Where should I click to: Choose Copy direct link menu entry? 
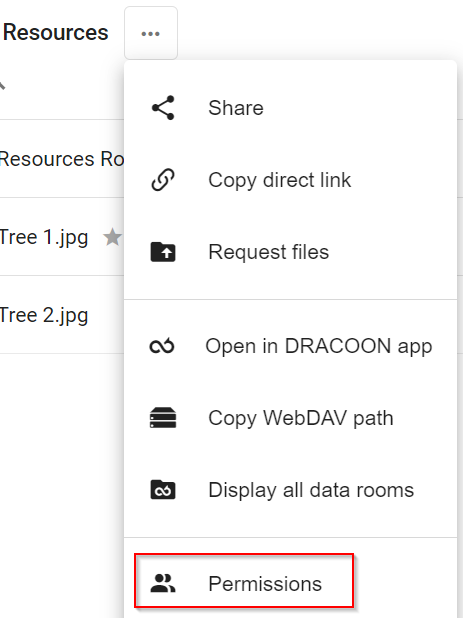[290, 180]
